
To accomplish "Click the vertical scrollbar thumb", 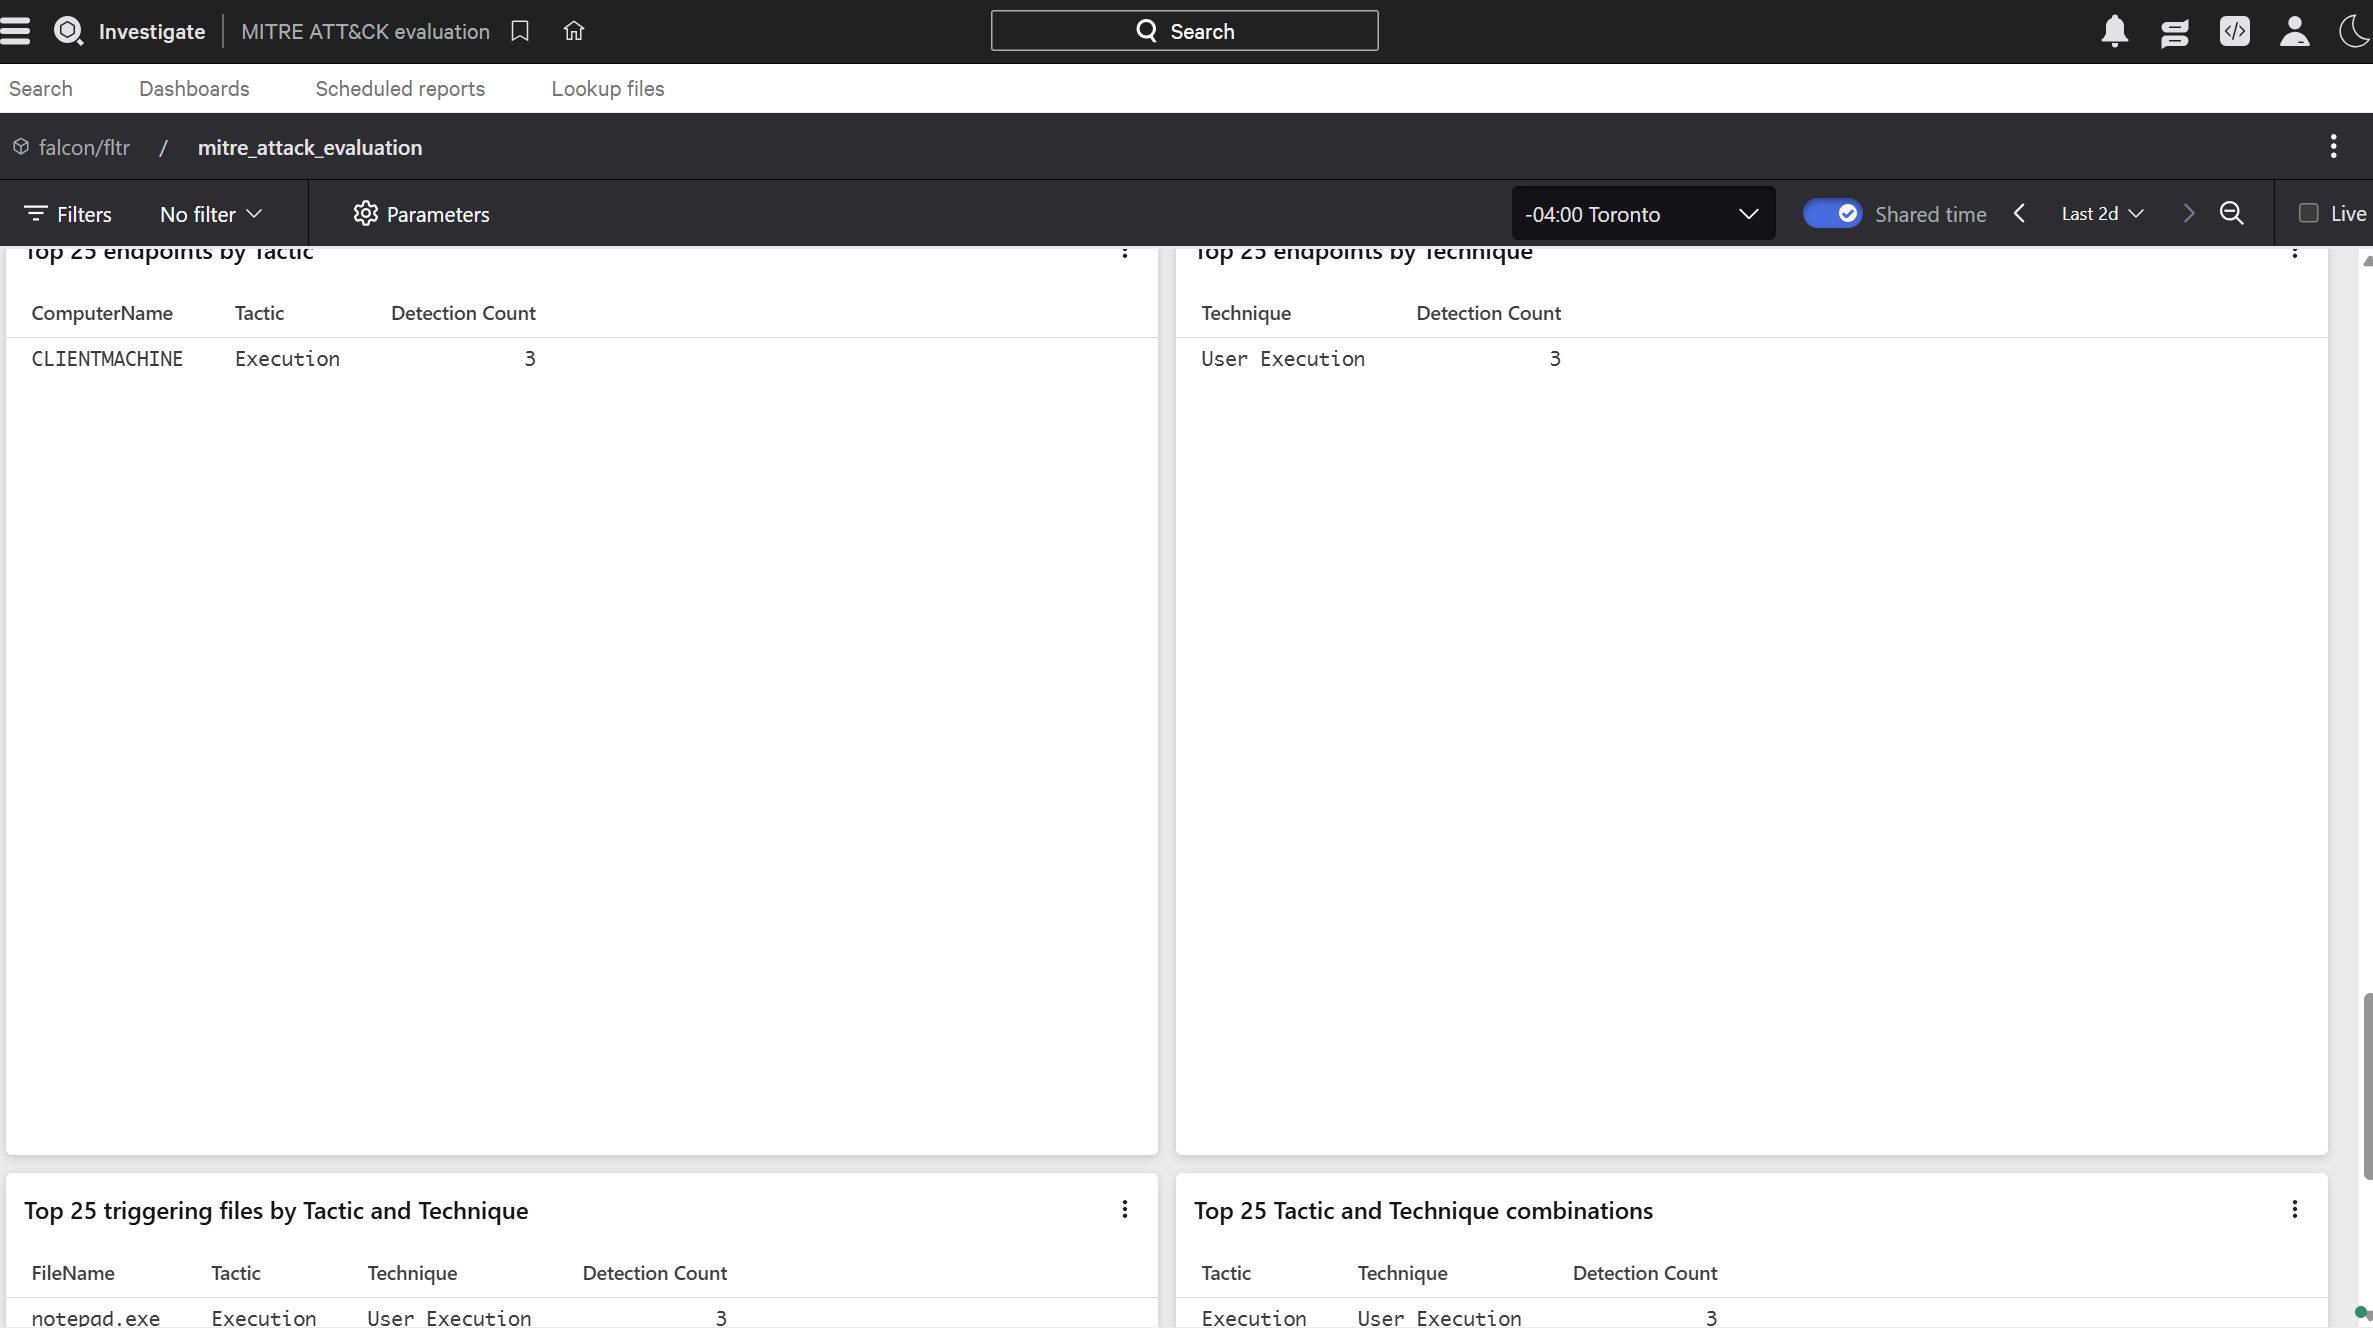I will pos(2366,1086).
